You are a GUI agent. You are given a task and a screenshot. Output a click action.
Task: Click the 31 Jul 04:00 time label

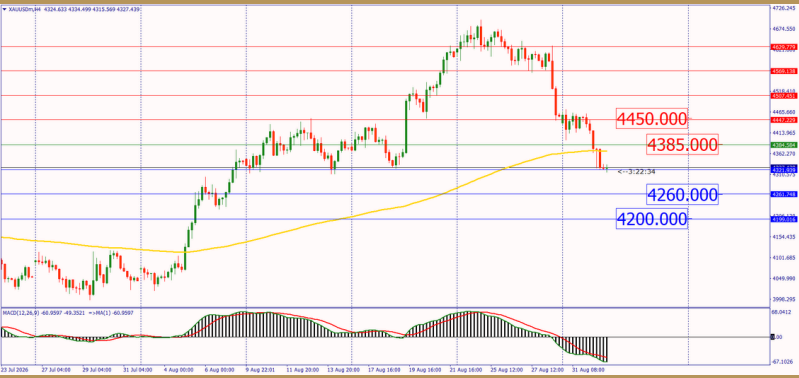click(x=137, y=369)
